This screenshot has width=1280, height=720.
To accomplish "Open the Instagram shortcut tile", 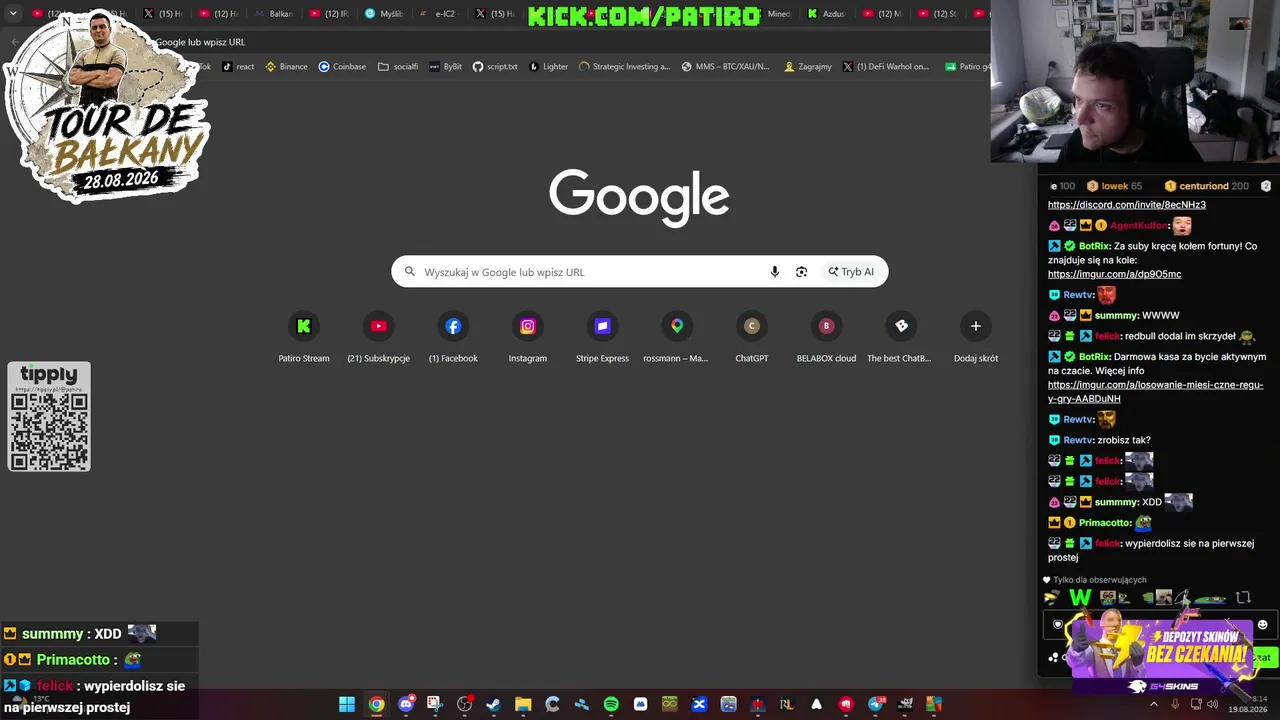I will pyautogui.click(x=528, y=338).
